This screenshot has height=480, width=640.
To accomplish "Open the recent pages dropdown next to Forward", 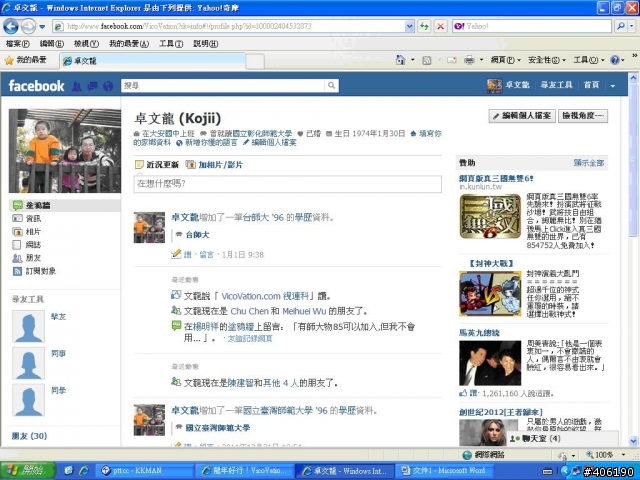I will pyautogui.click(x=42, y=27).
